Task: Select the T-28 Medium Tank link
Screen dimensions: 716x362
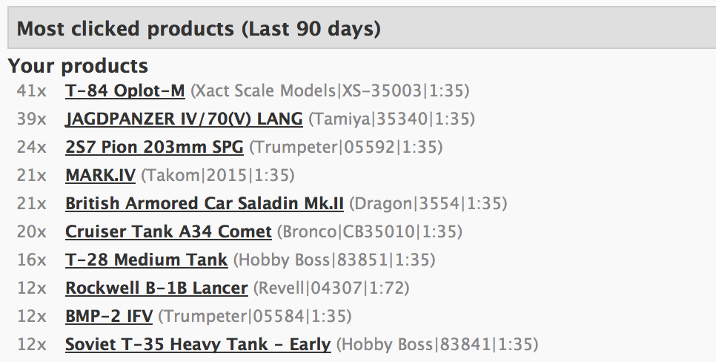Action: tap(147, 260)
